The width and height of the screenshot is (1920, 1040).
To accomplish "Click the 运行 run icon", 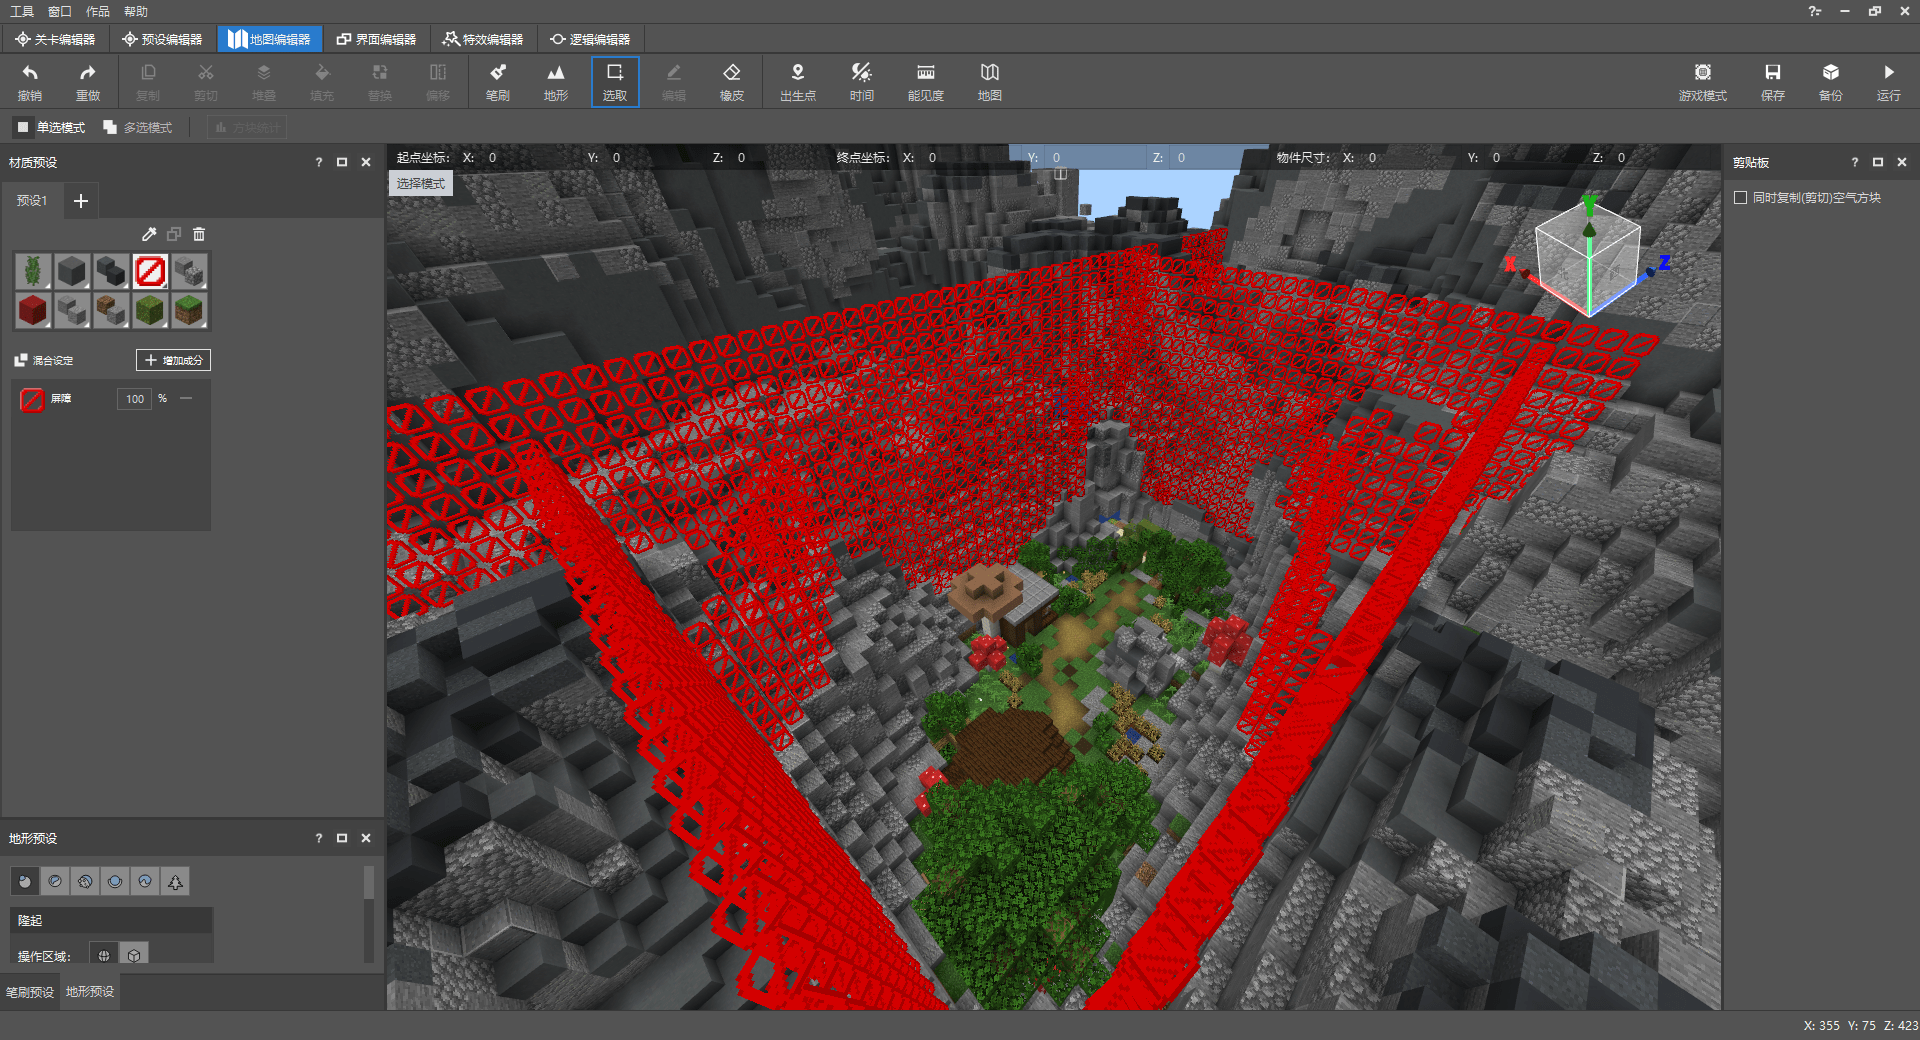I will (1889, 82).
